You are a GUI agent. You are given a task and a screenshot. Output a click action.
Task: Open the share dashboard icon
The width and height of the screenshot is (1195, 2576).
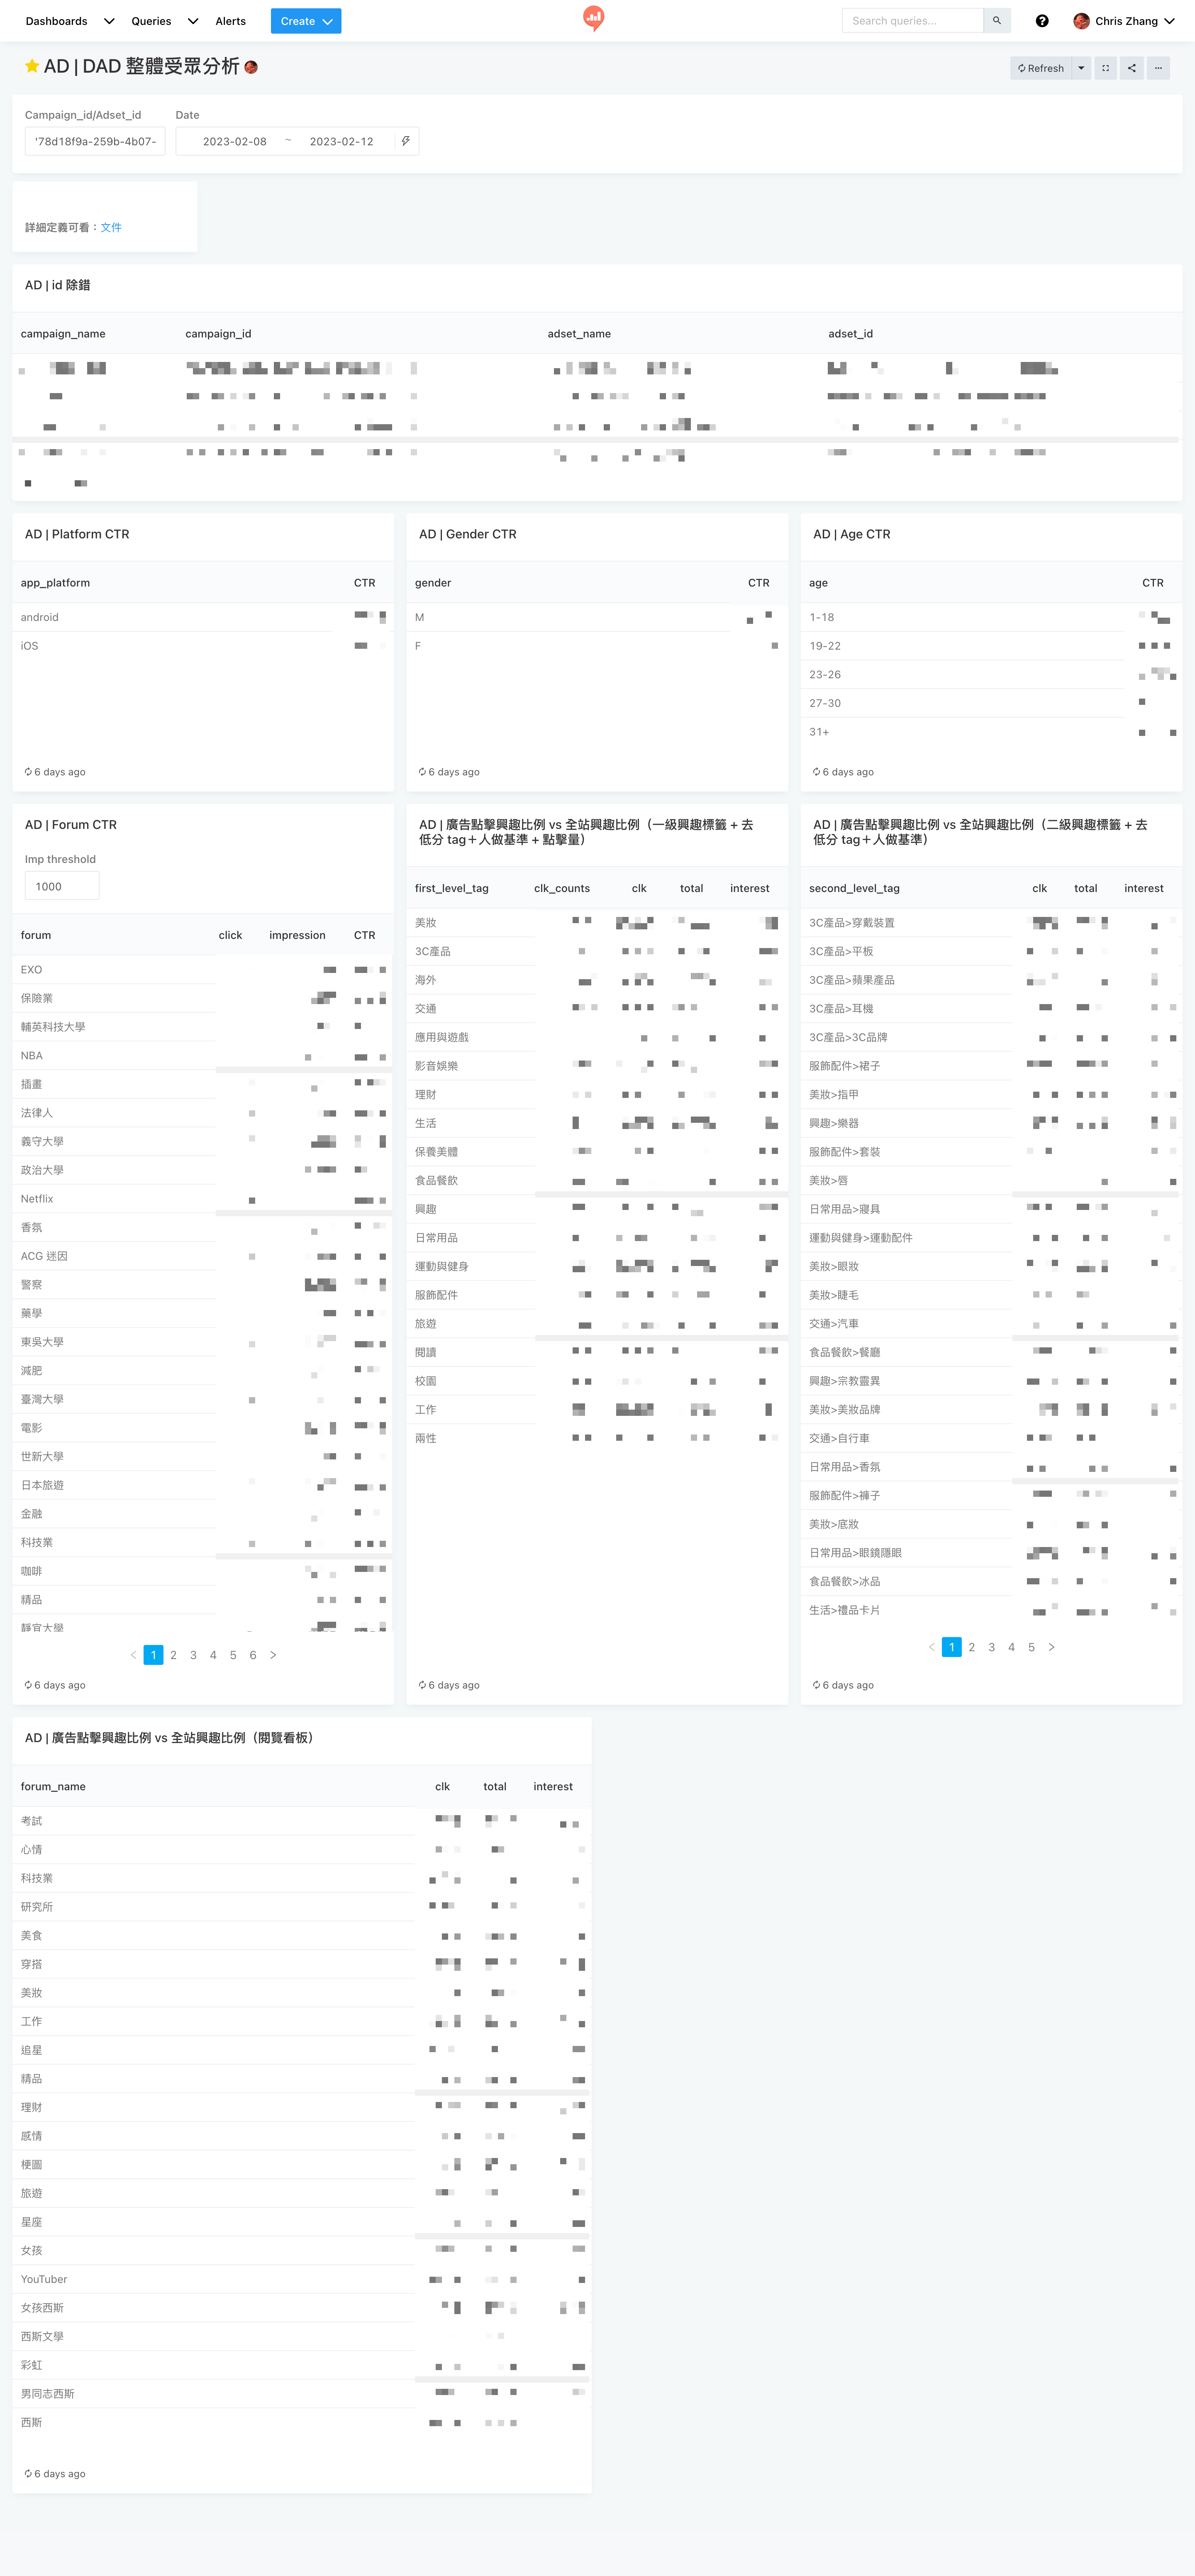(x=1132, y=68)
